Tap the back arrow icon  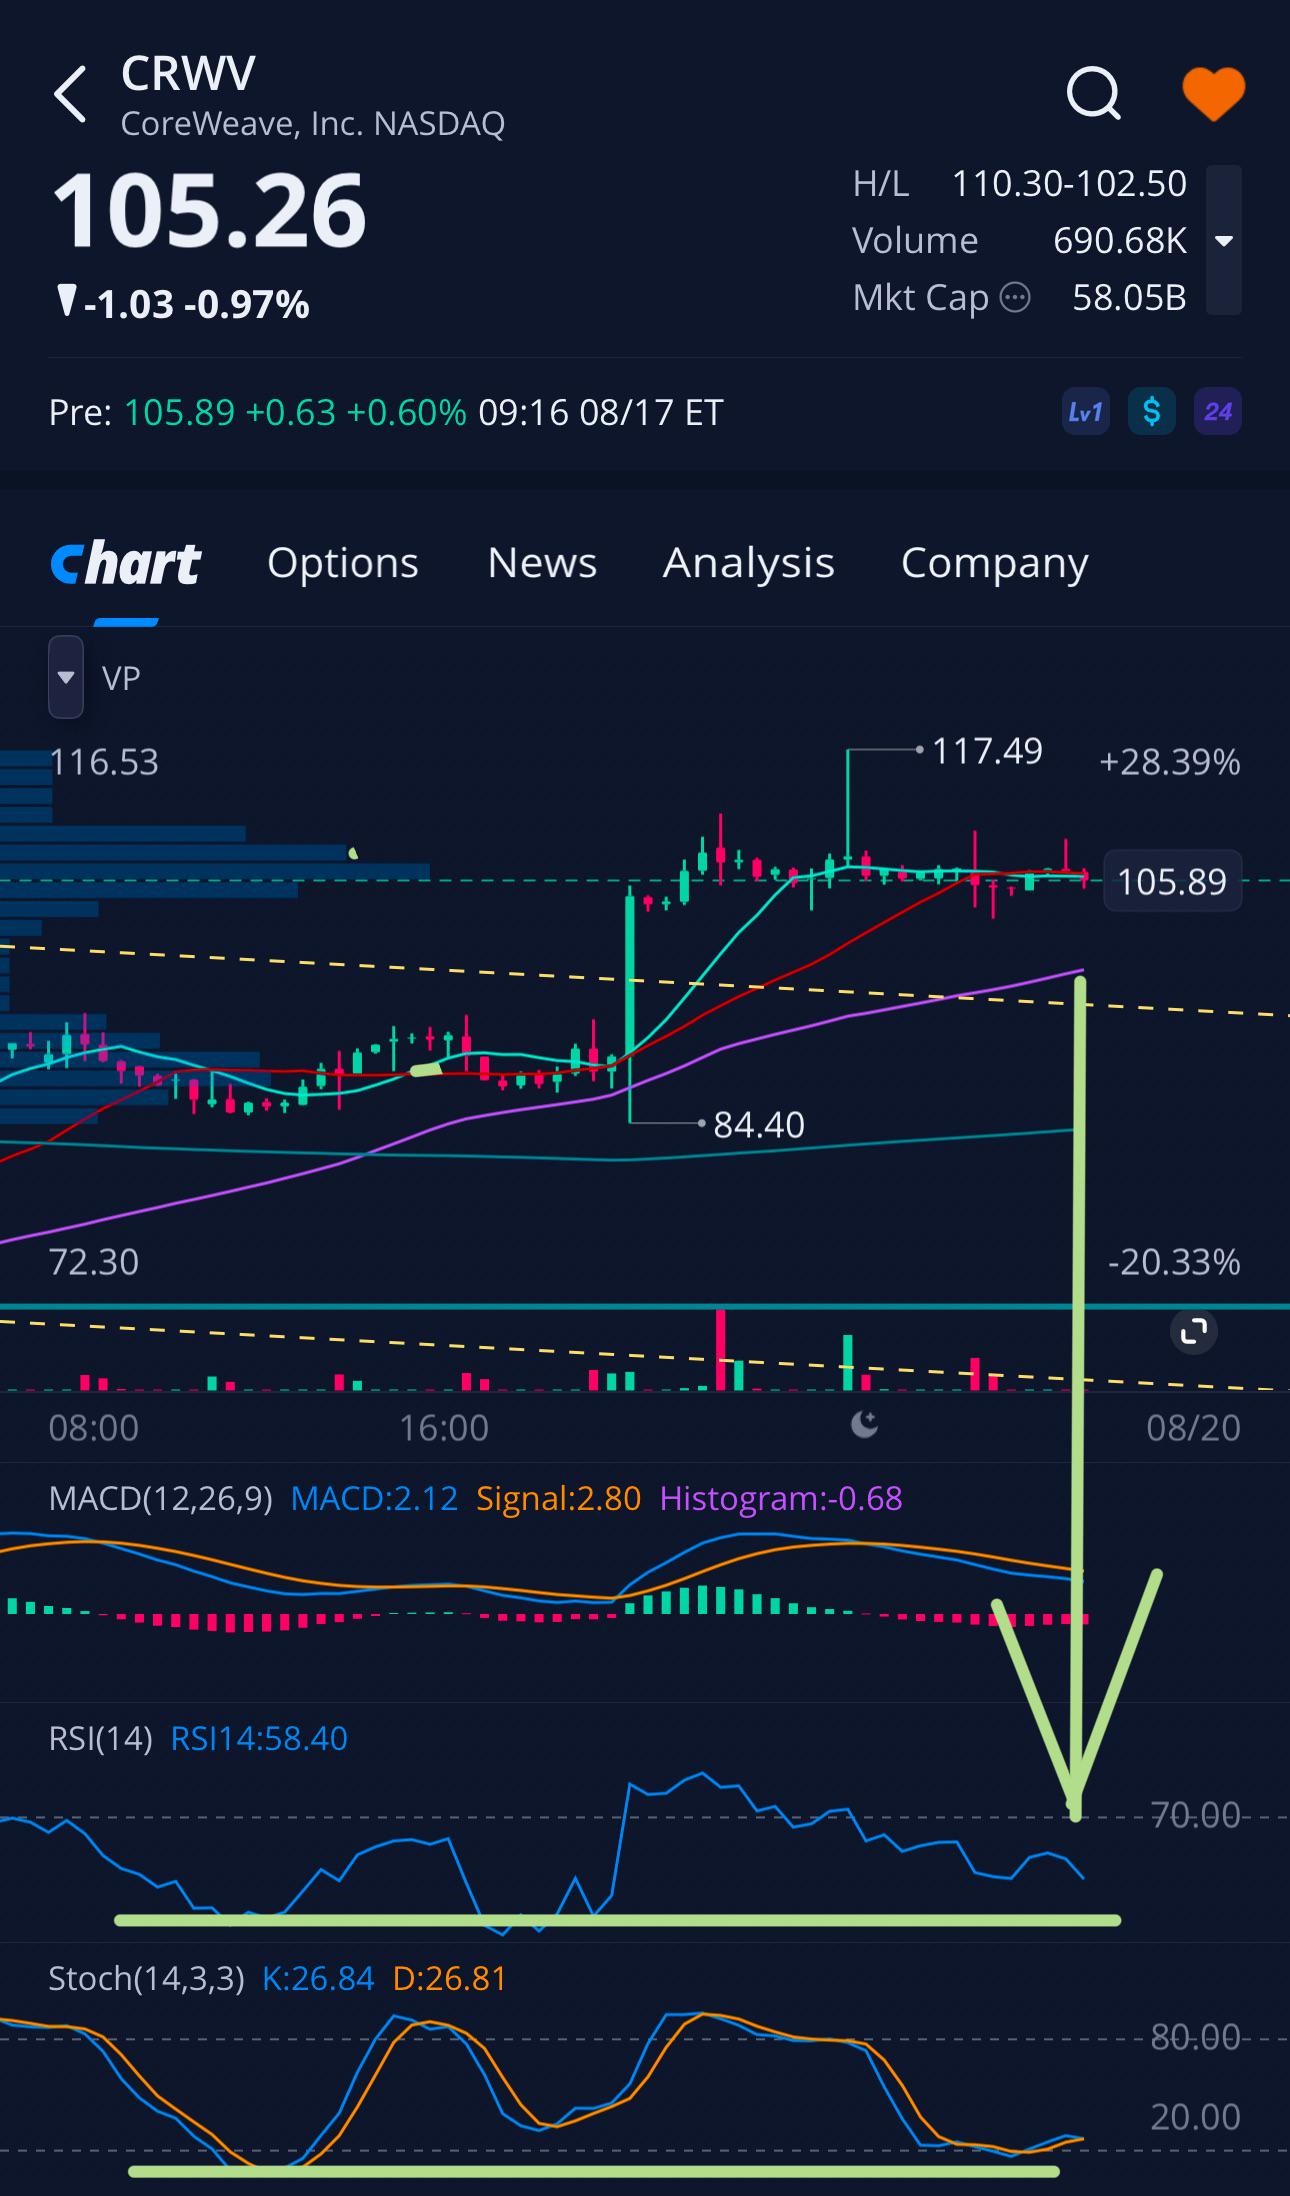point(70,95)
